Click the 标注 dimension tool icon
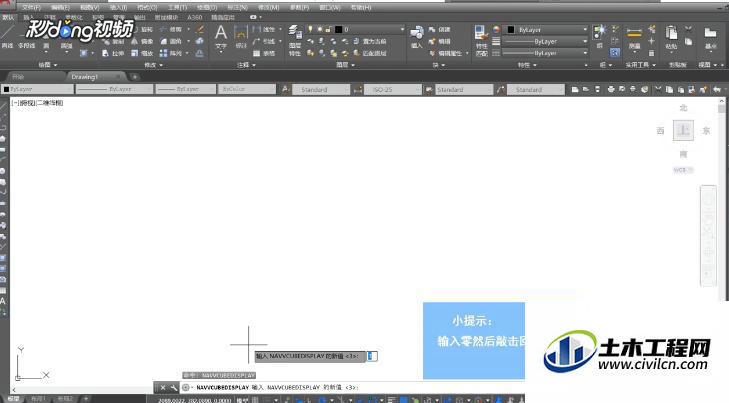729x403 pixels. (x=241, y=37)
